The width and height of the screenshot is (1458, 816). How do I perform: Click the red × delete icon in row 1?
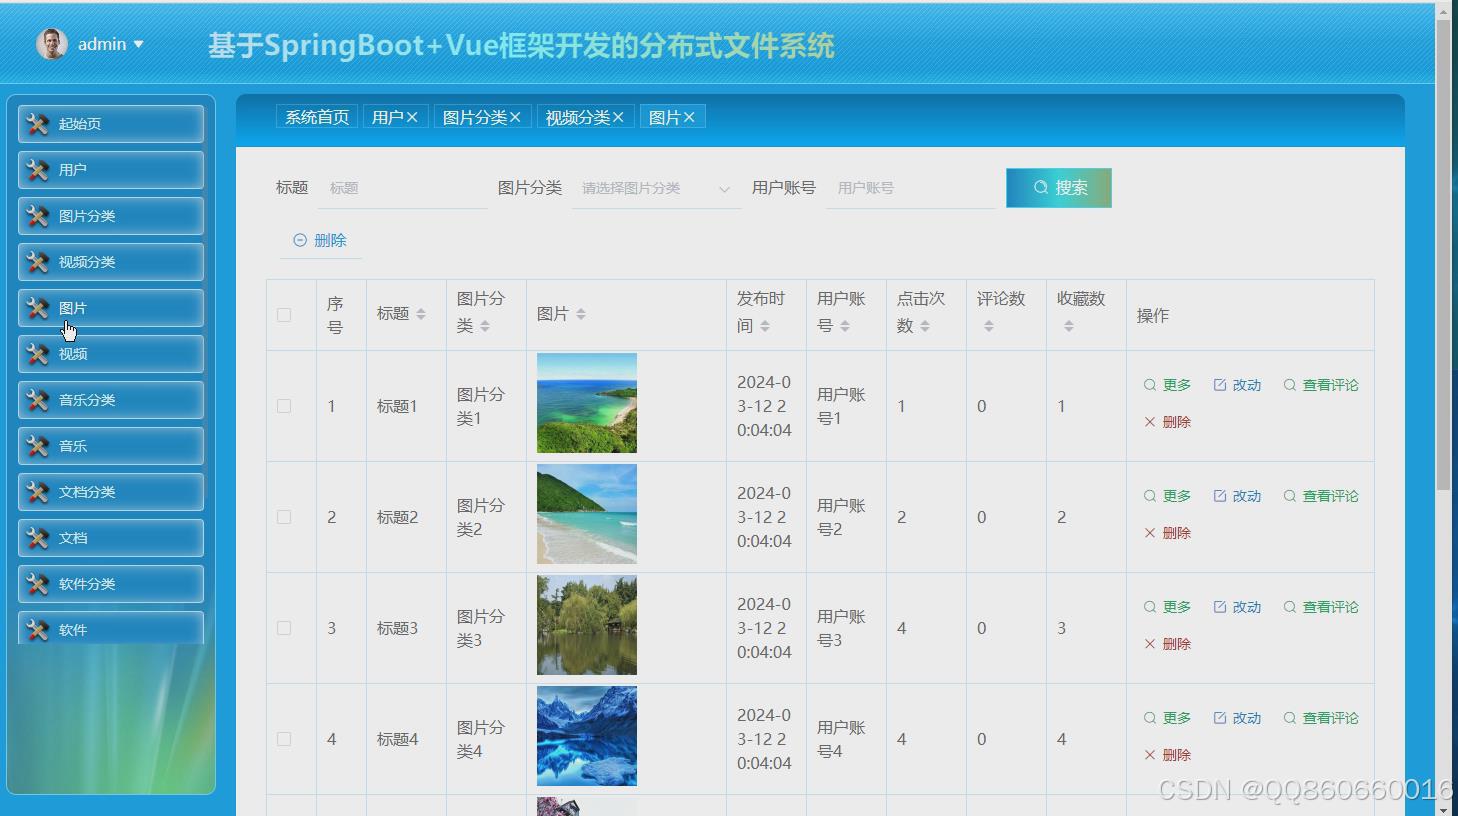point(1151,421)
